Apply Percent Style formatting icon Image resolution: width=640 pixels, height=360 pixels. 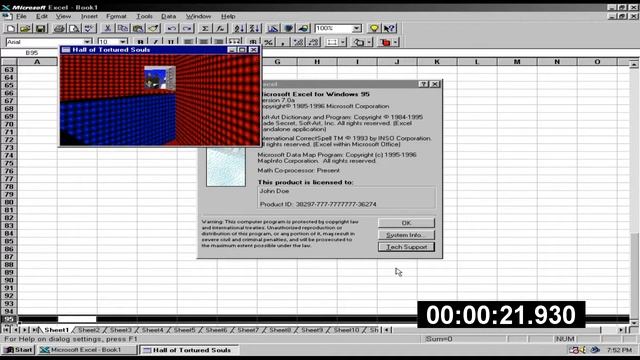[268, 42]
